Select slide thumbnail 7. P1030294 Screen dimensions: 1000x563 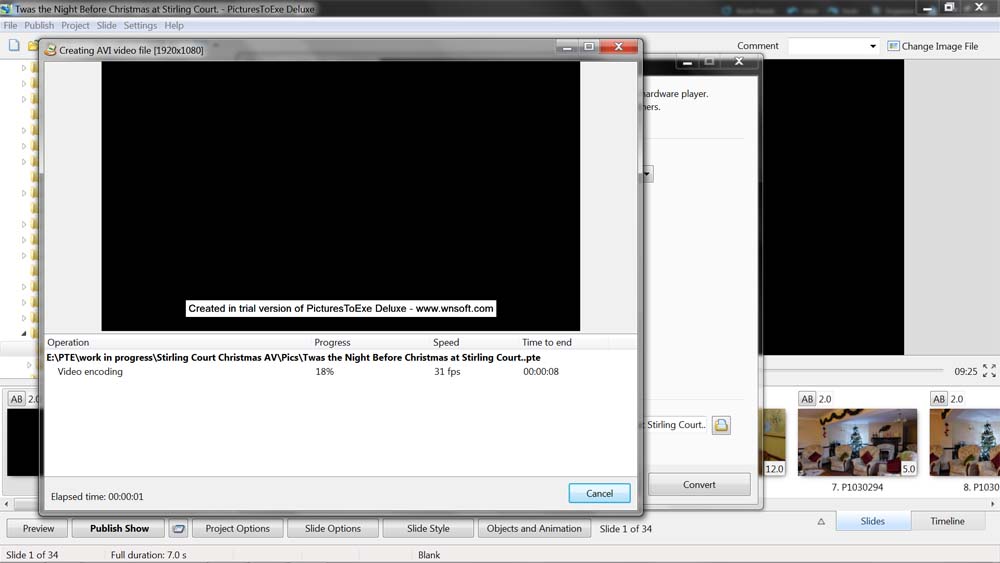click(857, 442)
